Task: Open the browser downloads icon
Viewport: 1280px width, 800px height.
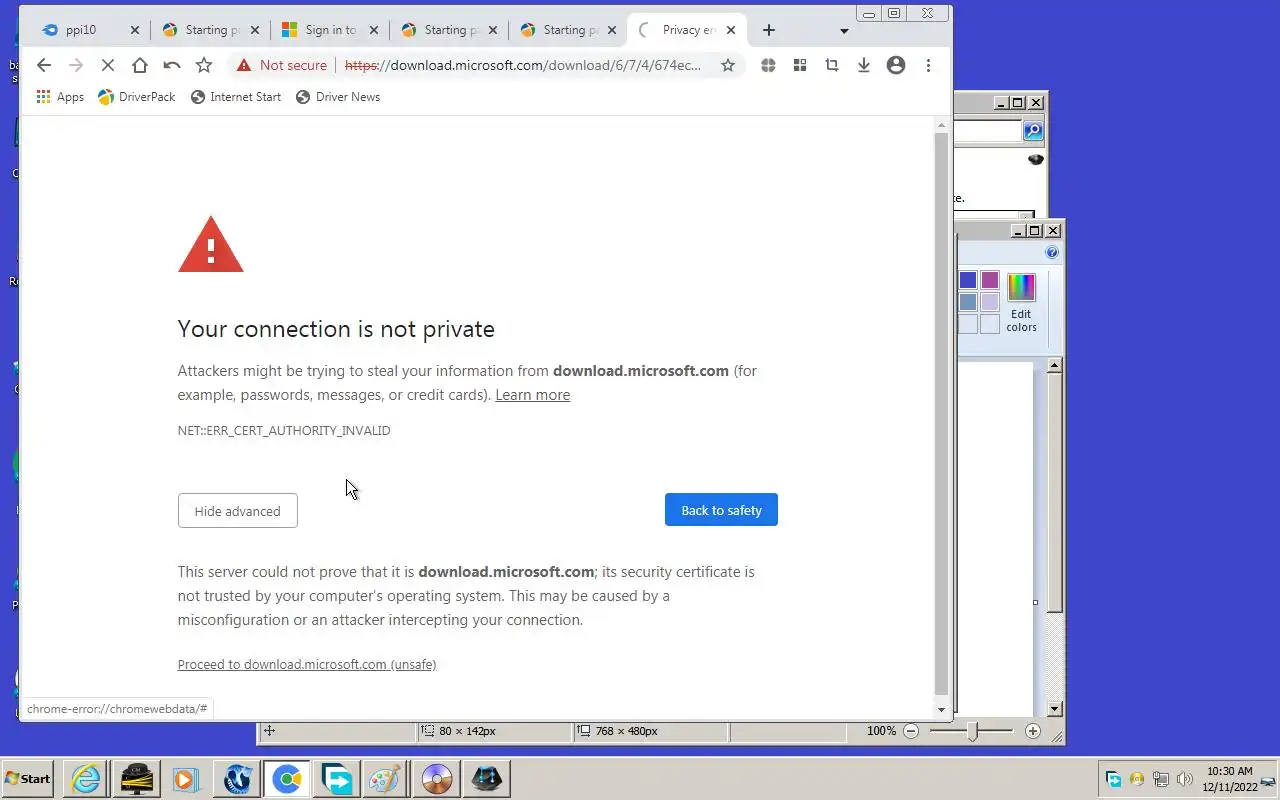Action: (x=864, y=65)
